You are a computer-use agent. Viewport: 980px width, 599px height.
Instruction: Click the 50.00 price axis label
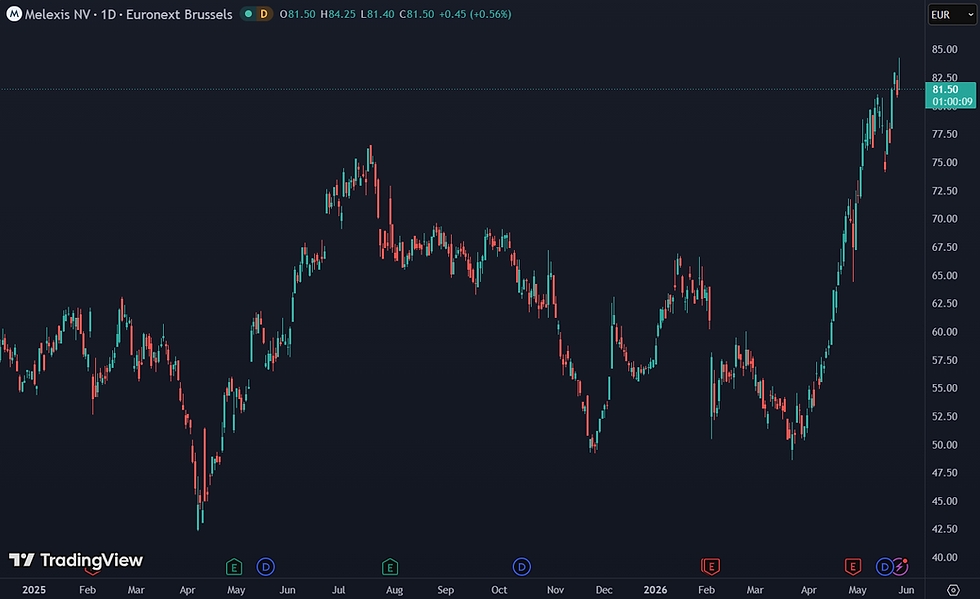(944, 445)
